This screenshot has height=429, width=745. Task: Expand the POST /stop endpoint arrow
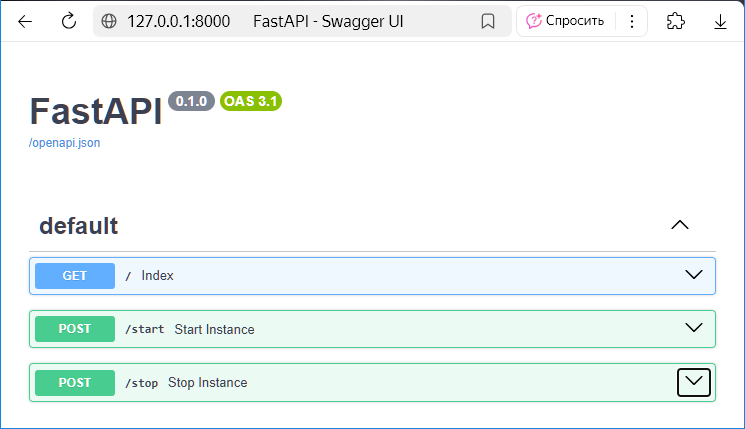[x=693, y=382]
